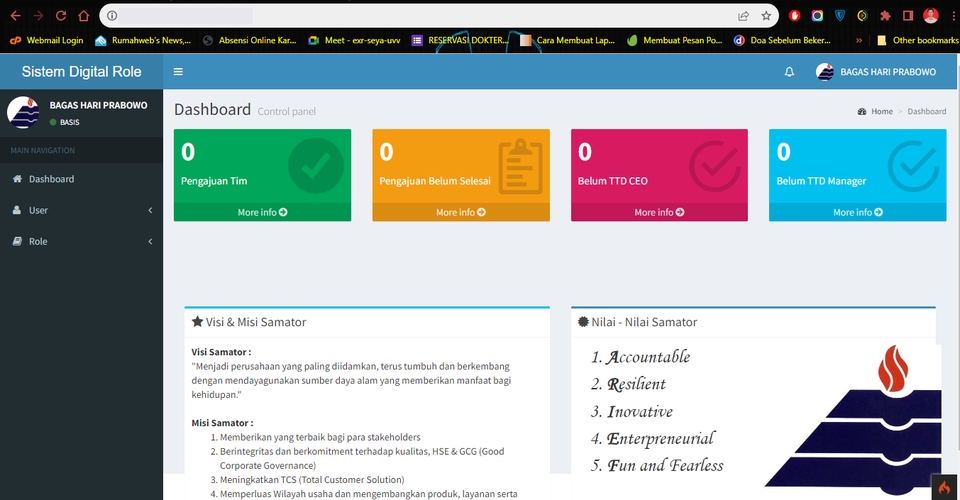Click the yellow circular extension icon
Image resolution: width=960 pixels, height=500 pixels.
(x=862, y=16)
